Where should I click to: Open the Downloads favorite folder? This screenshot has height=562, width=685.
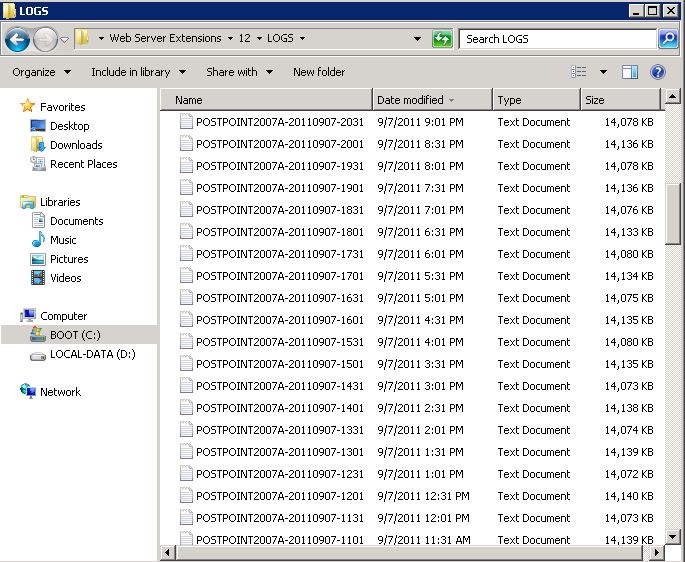[76, 145]
